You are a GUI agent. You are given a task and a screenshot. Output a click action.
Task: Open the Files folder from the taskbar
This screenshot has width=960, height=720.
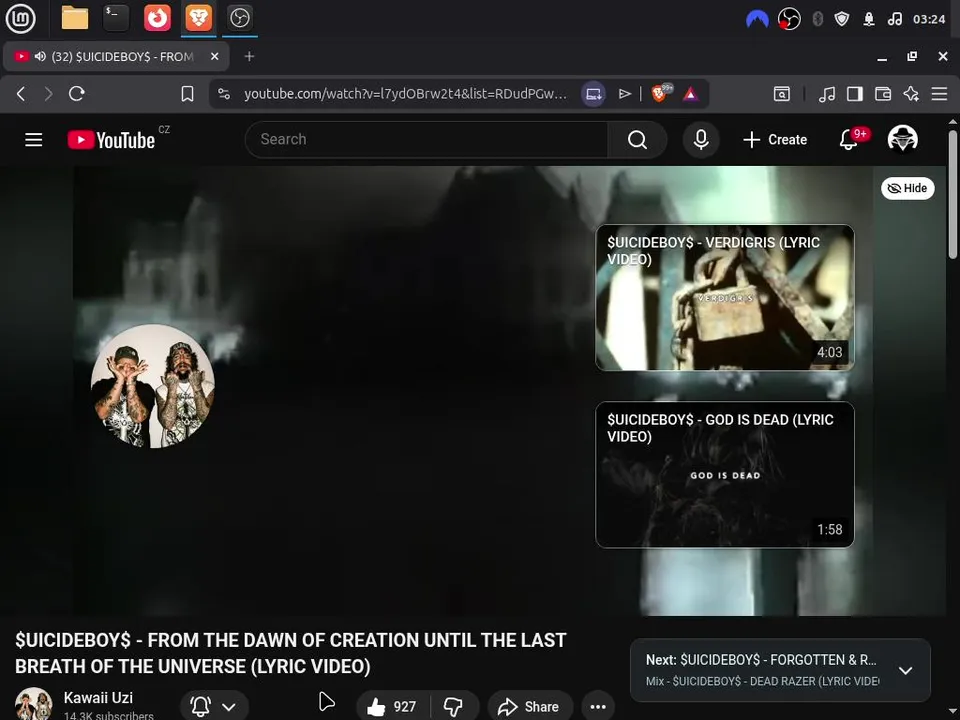75,18
